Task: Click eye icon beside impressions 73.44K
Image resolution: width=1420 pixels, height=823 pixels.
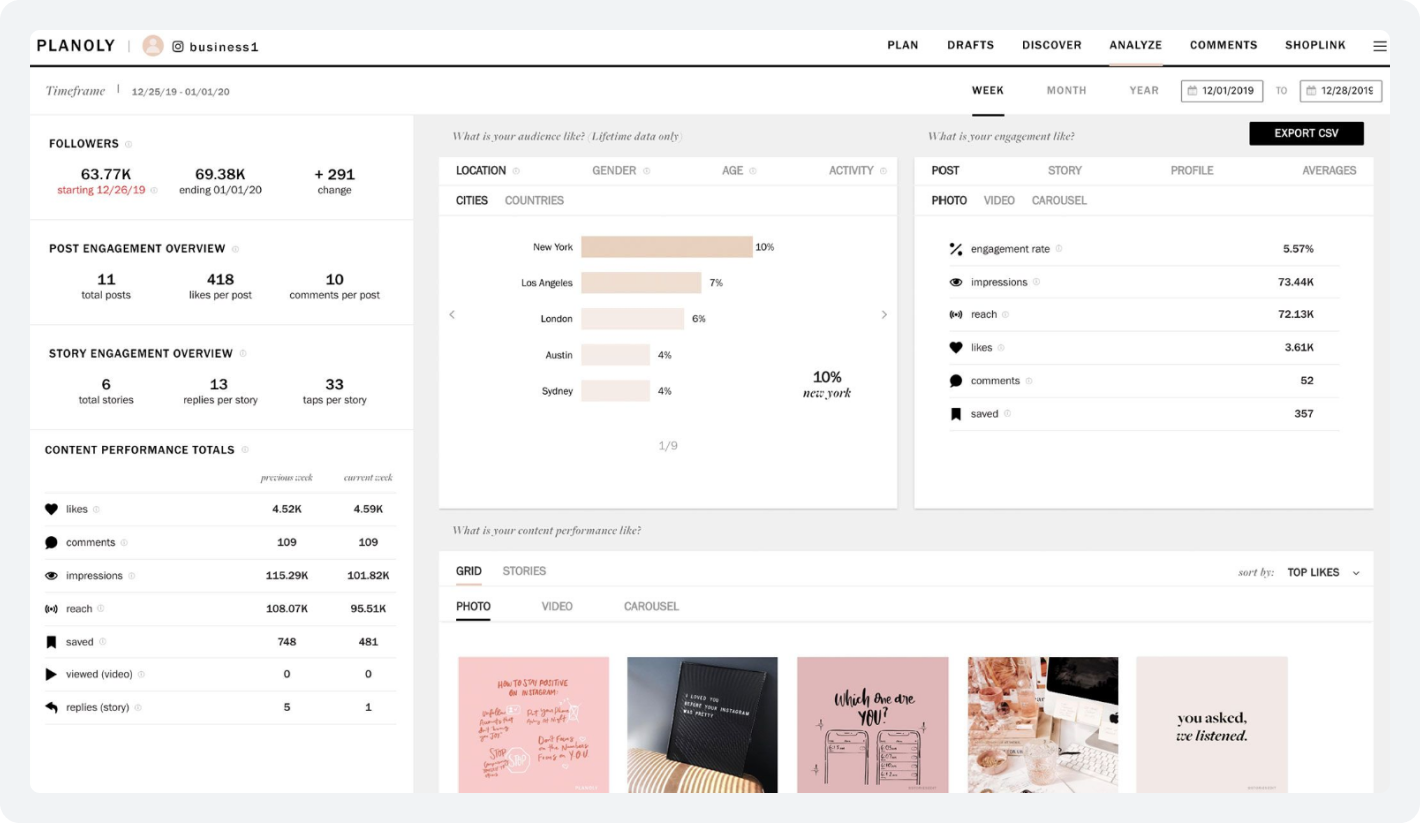Action: tap(955, 283)
